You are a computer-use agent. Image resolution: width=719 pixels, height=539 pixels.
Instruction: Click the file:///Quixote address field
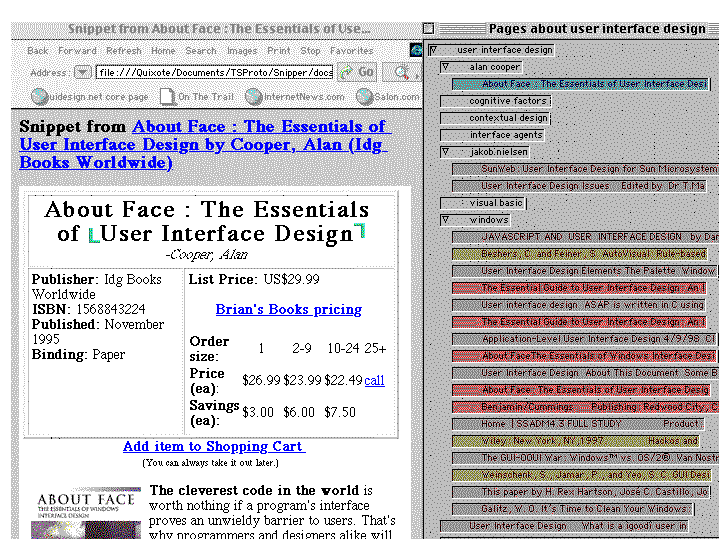pos(214,72)
